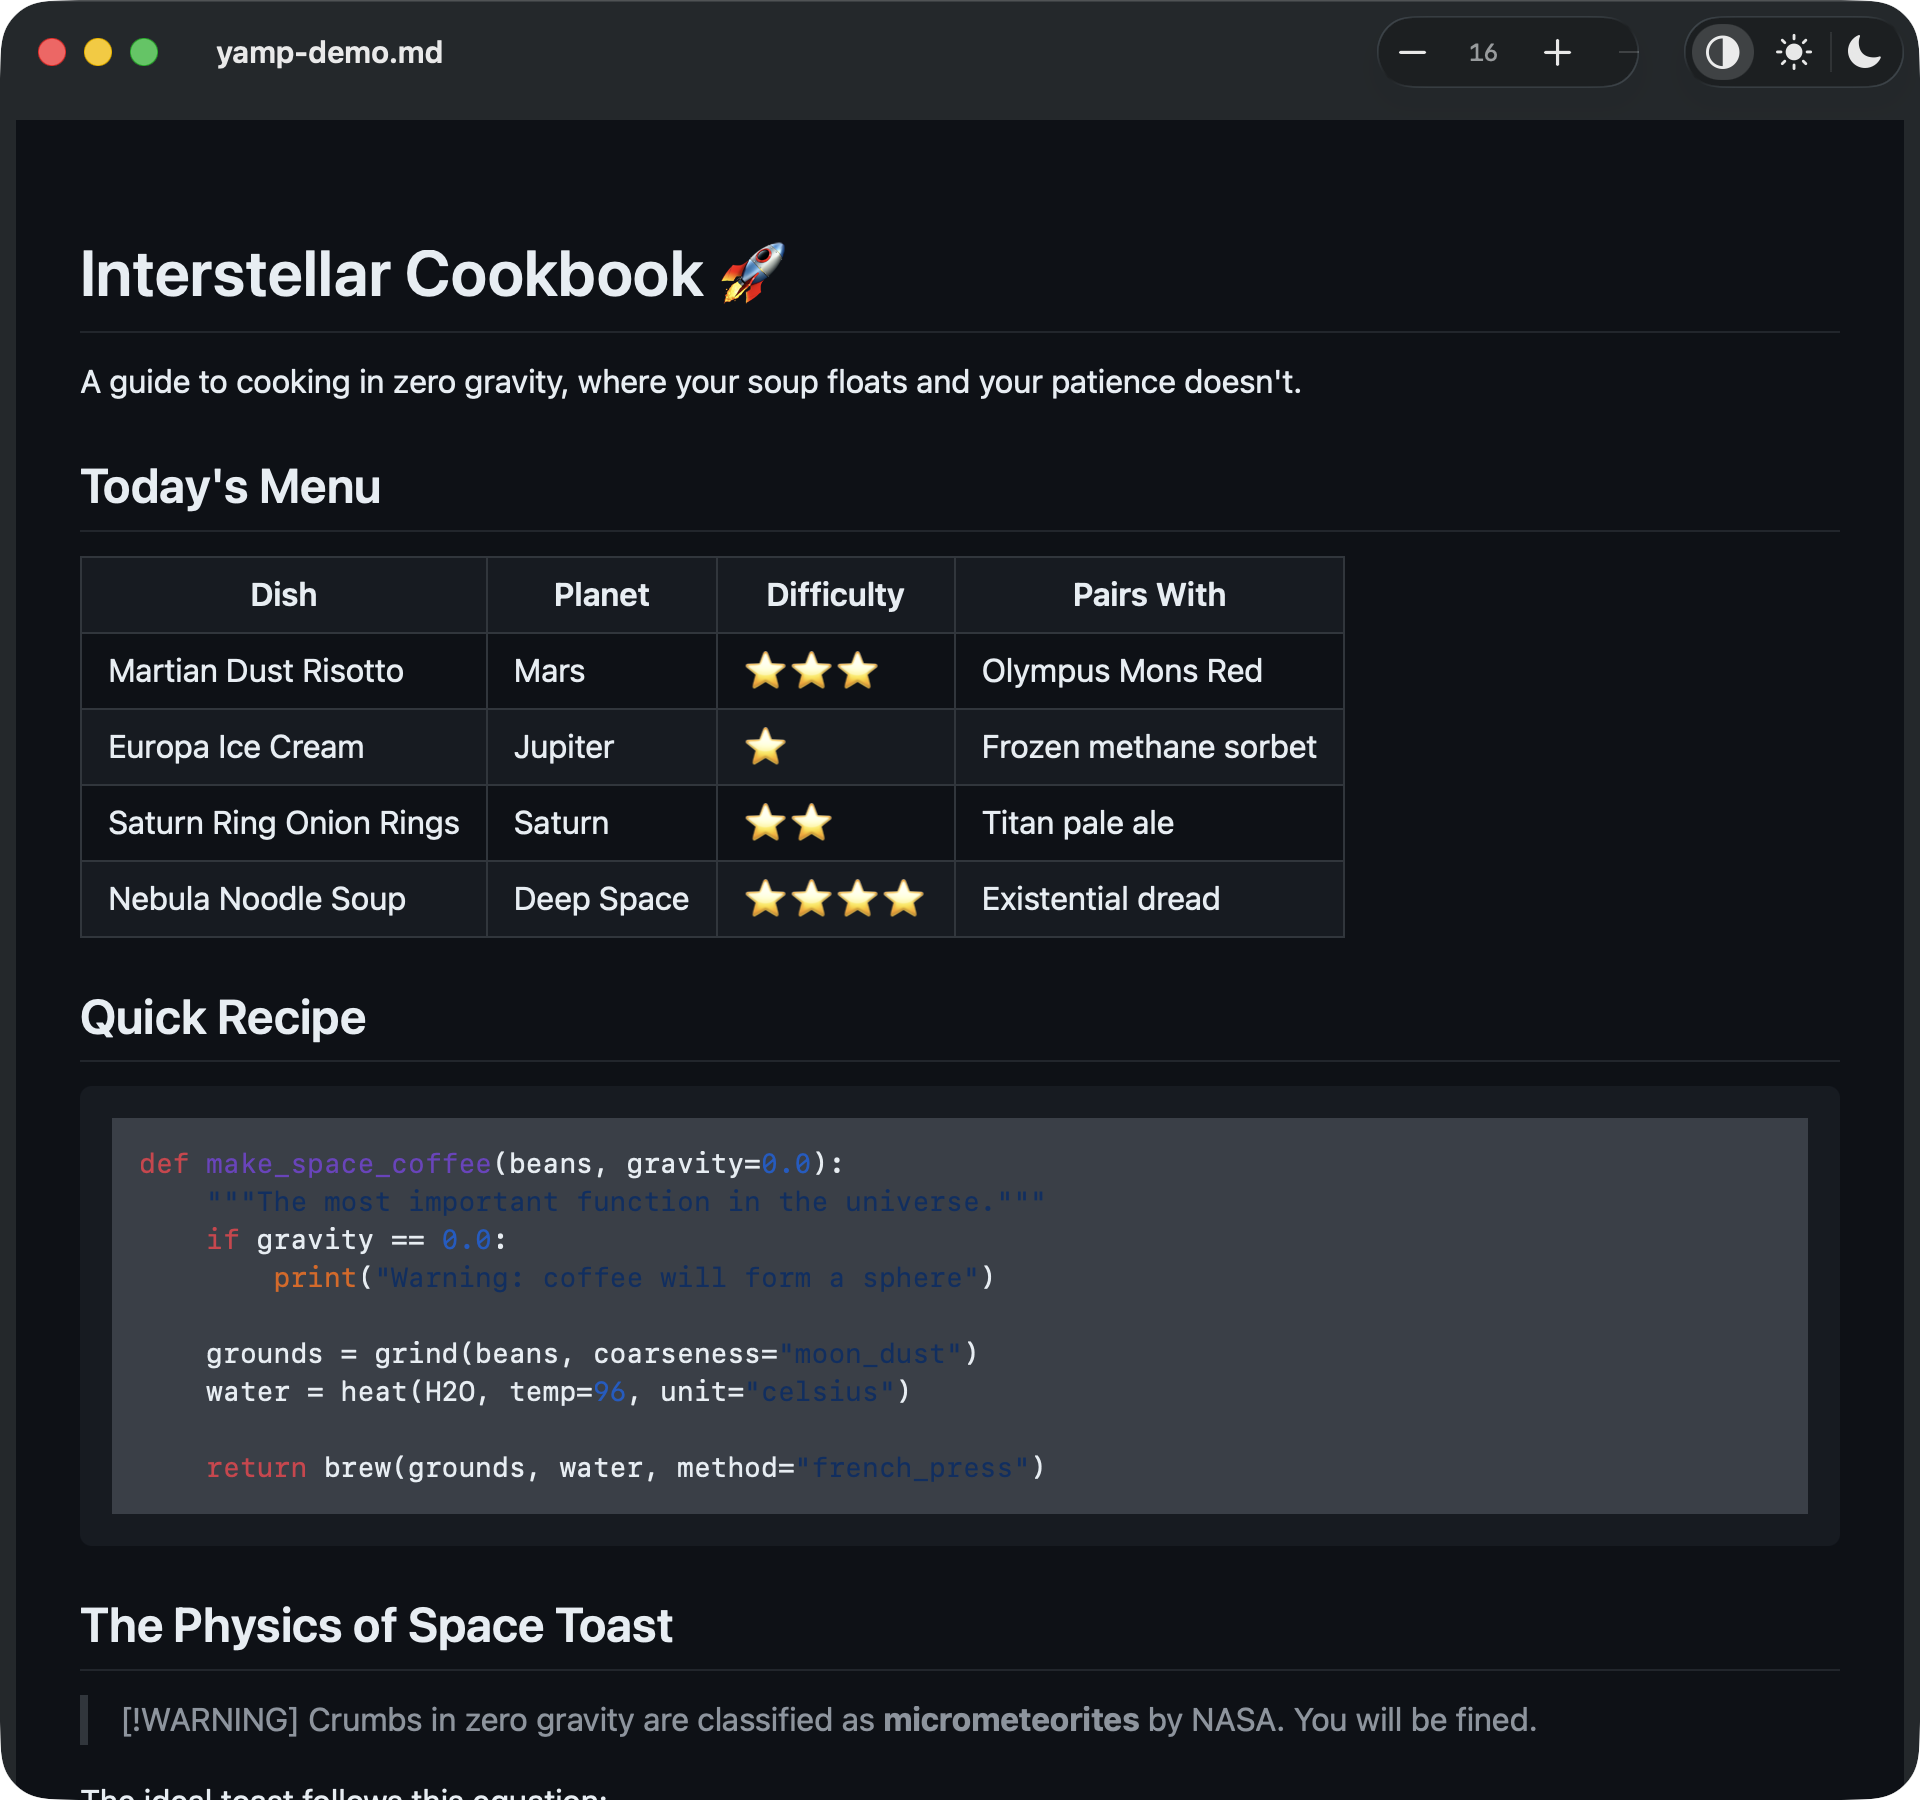Select the Olympus Mons Red pairing cell

(1121, 671)
